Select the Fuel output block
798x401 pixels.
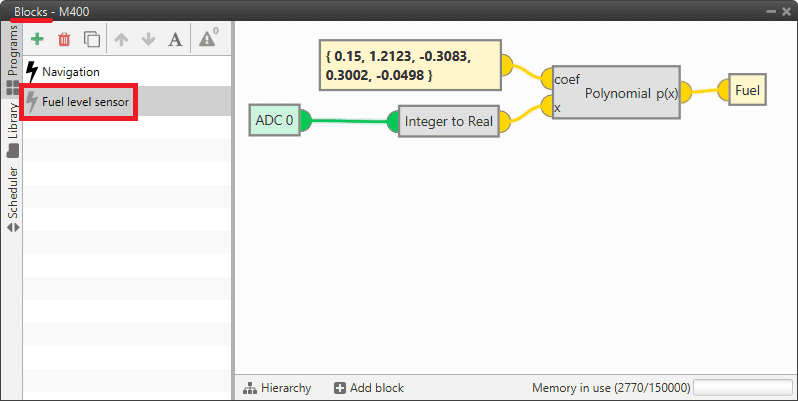[x=747, y=90]
